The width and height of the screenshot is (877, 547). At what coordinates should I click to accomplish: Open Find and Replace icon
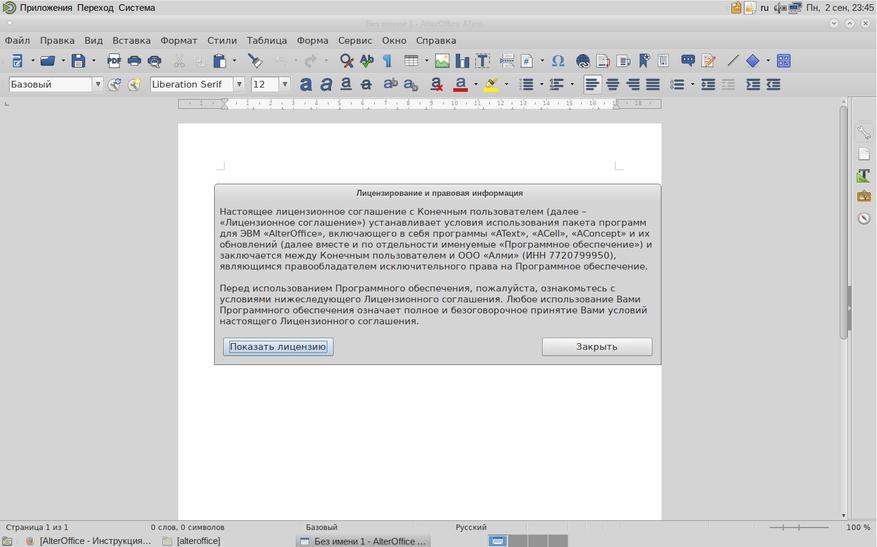[x=346, y=61]
